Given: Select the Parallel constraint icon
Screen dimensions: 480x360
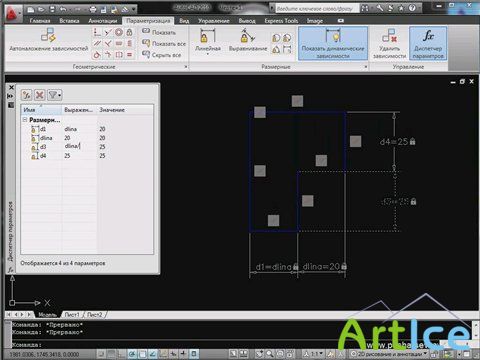Looking at the screenshot, I should pyautogui.click(x=97, y=43).
